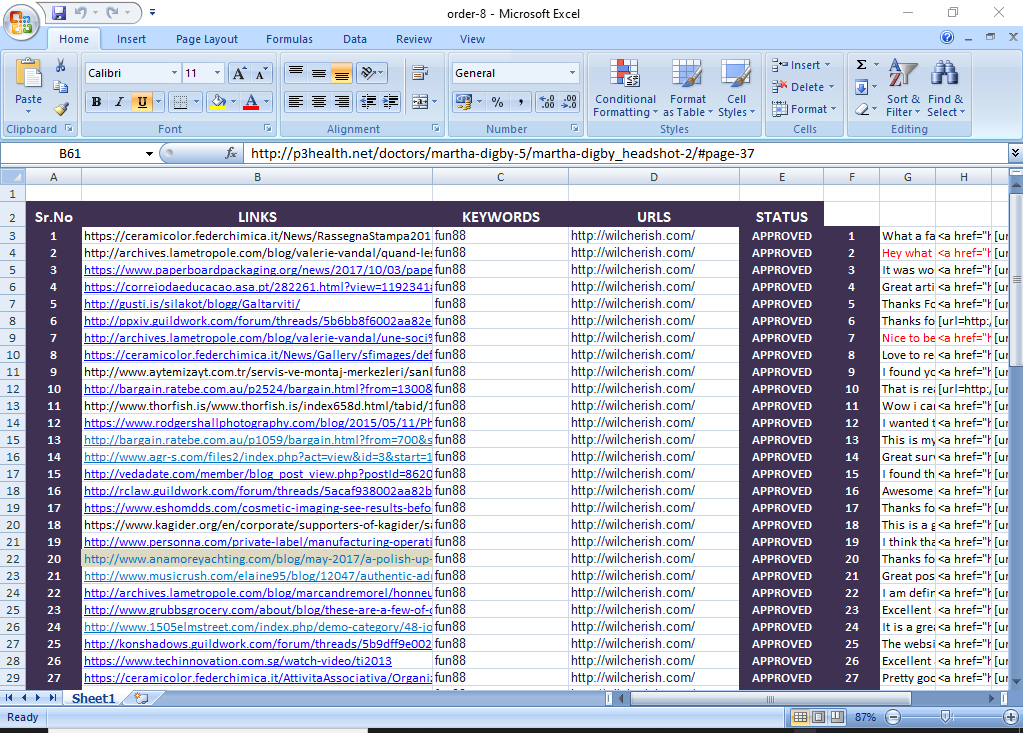Click the Format as Table icon

coord(687,88)
